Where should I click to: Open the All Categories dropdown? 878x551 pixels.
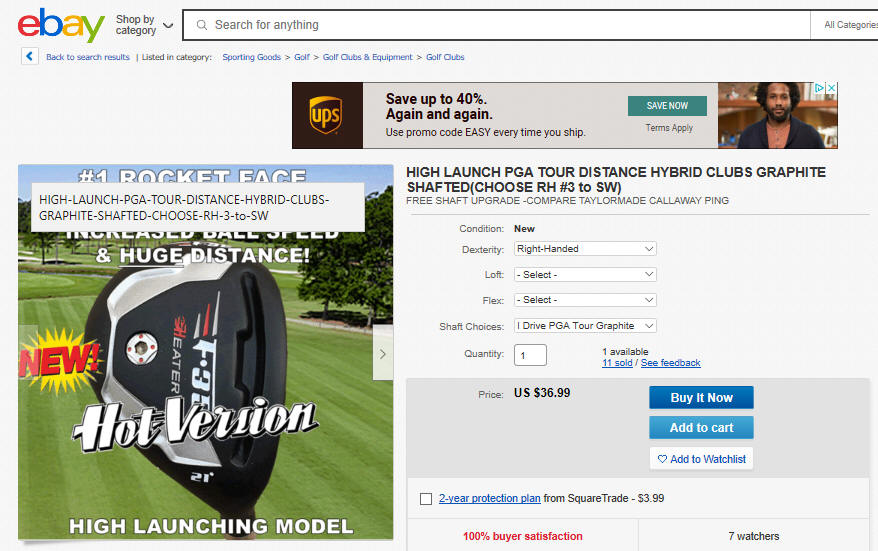(844, 25)
